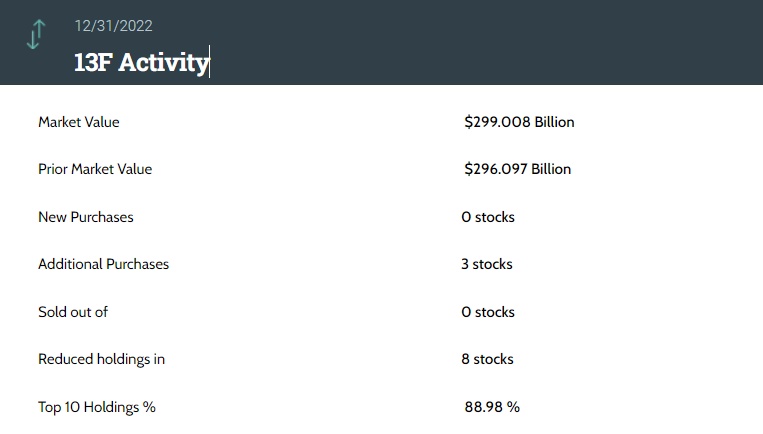
Task: Click the 13F Activity title
Action: (x=141, y=62)
